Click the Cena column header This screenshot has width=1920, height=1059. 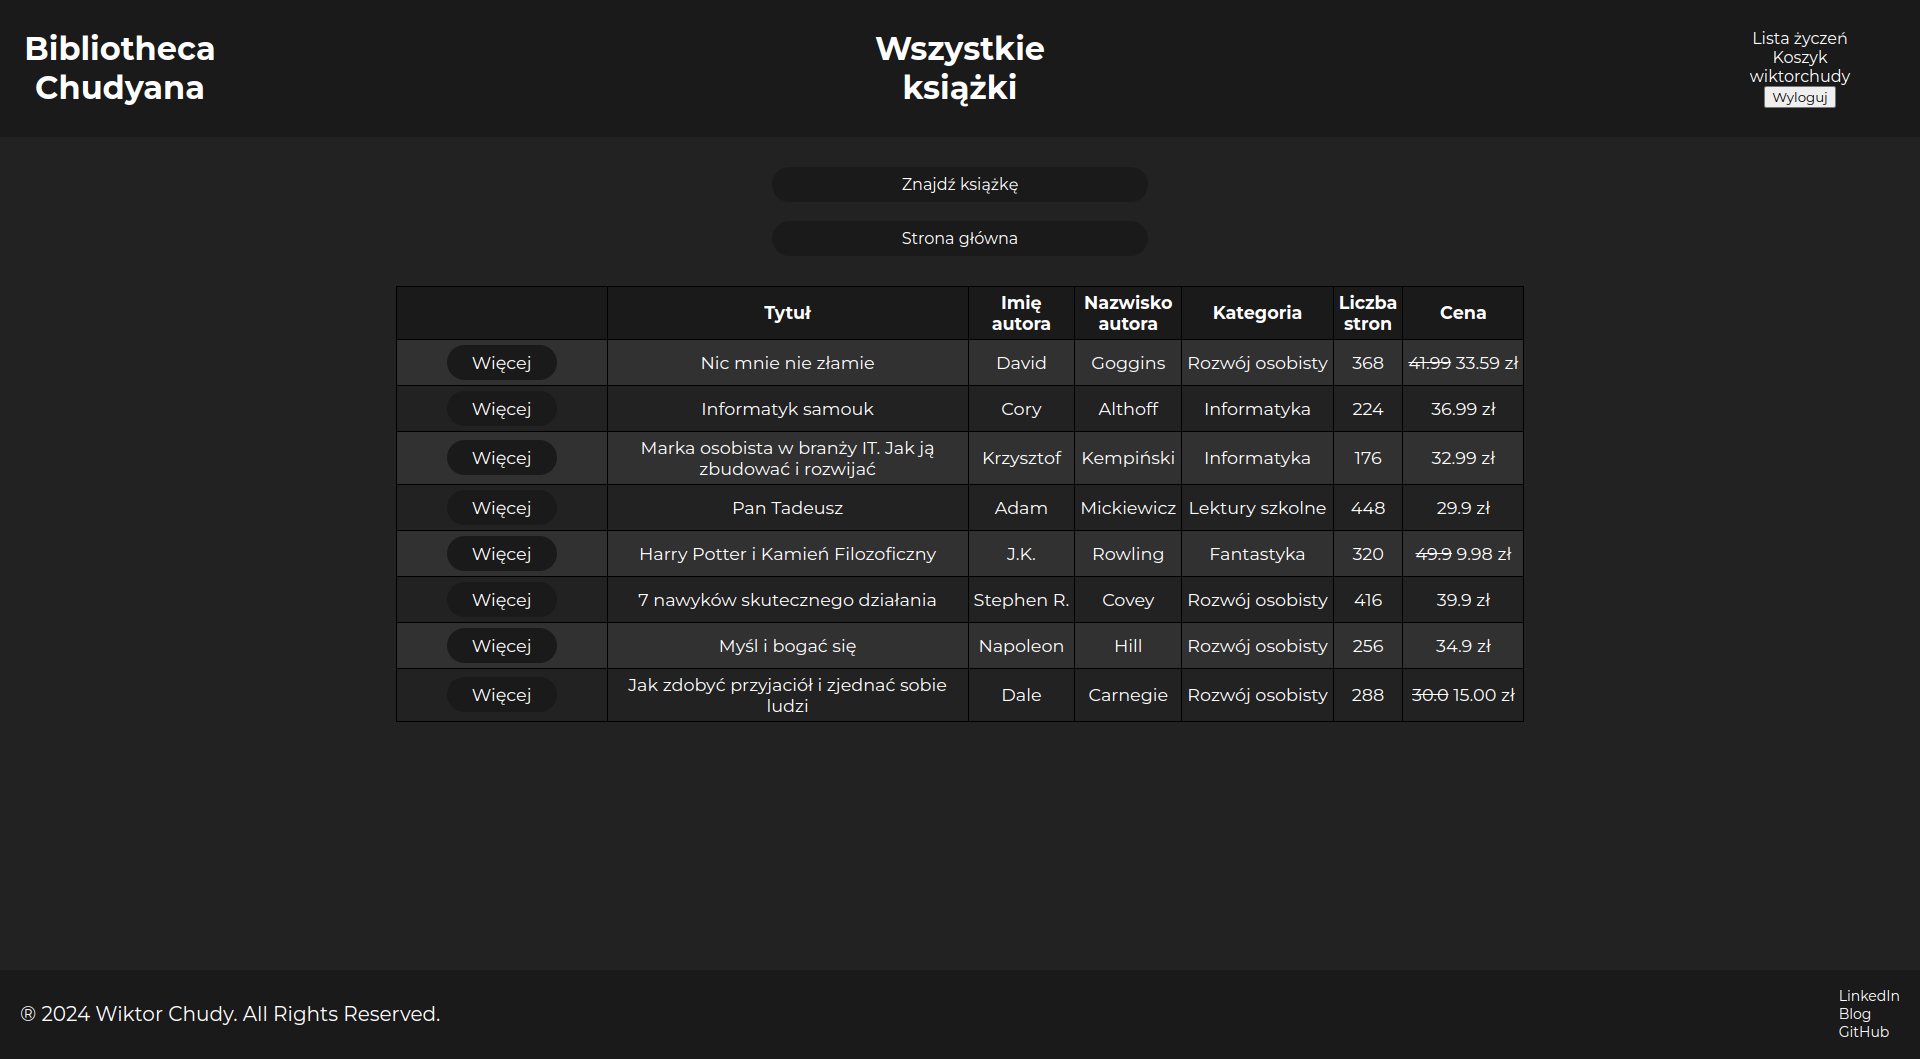coord(1462,313)
